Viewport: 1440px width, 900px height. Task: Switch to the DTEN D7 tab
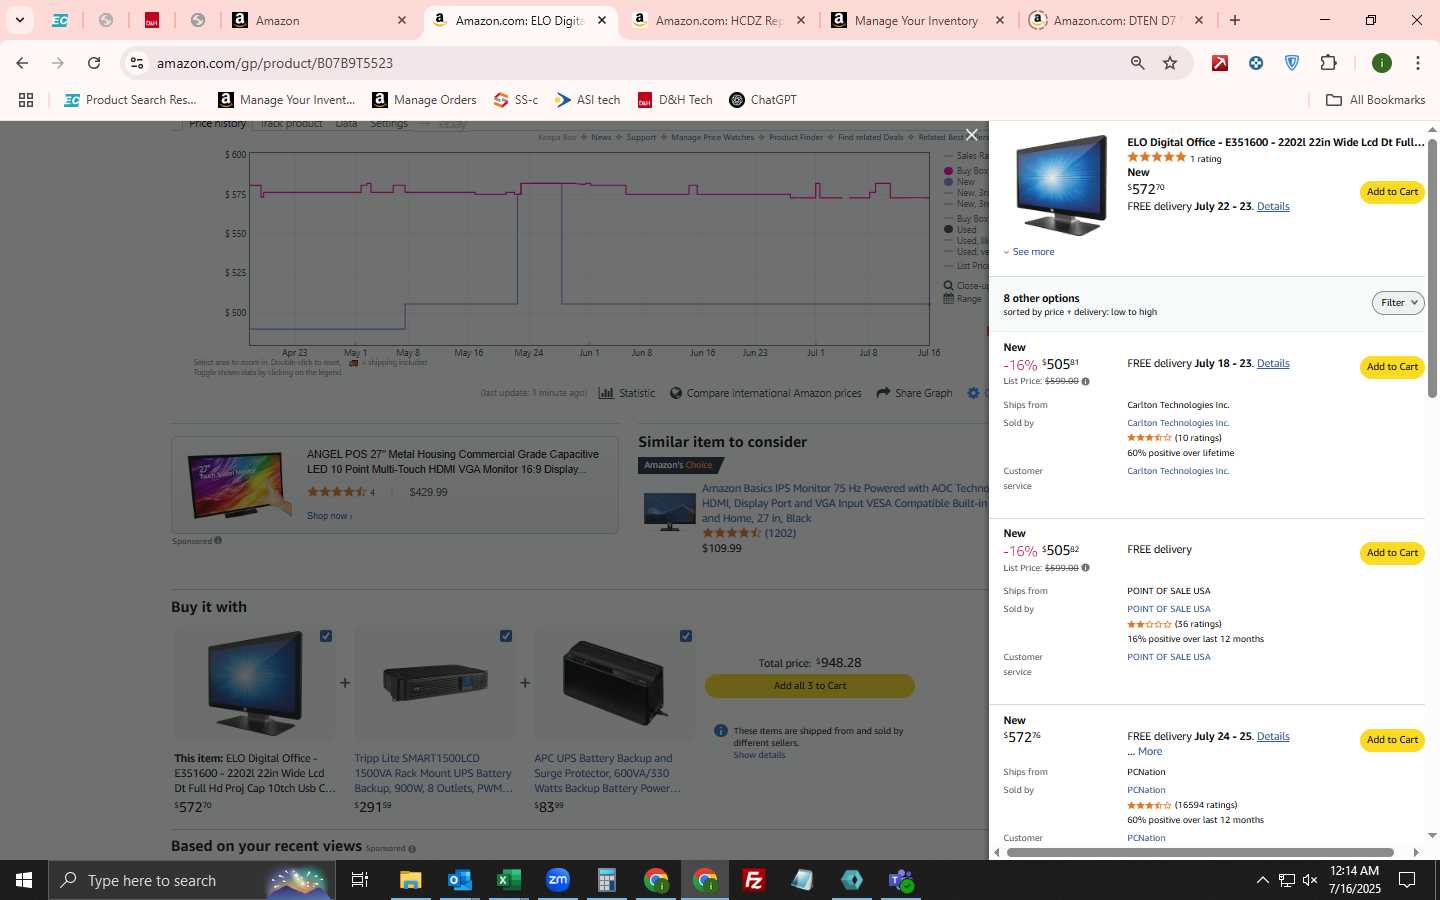1115,20
